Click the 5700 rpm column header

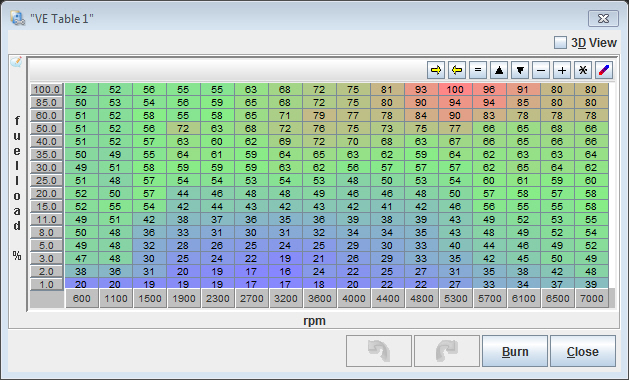click(x=490, y=299)
